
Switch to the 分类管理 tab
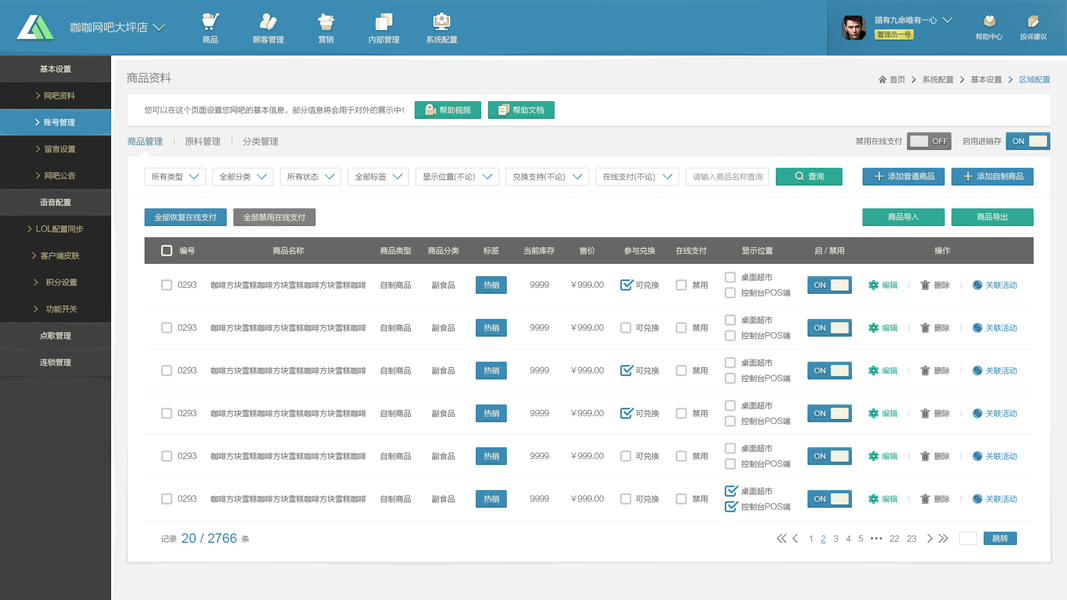(261, 141)
